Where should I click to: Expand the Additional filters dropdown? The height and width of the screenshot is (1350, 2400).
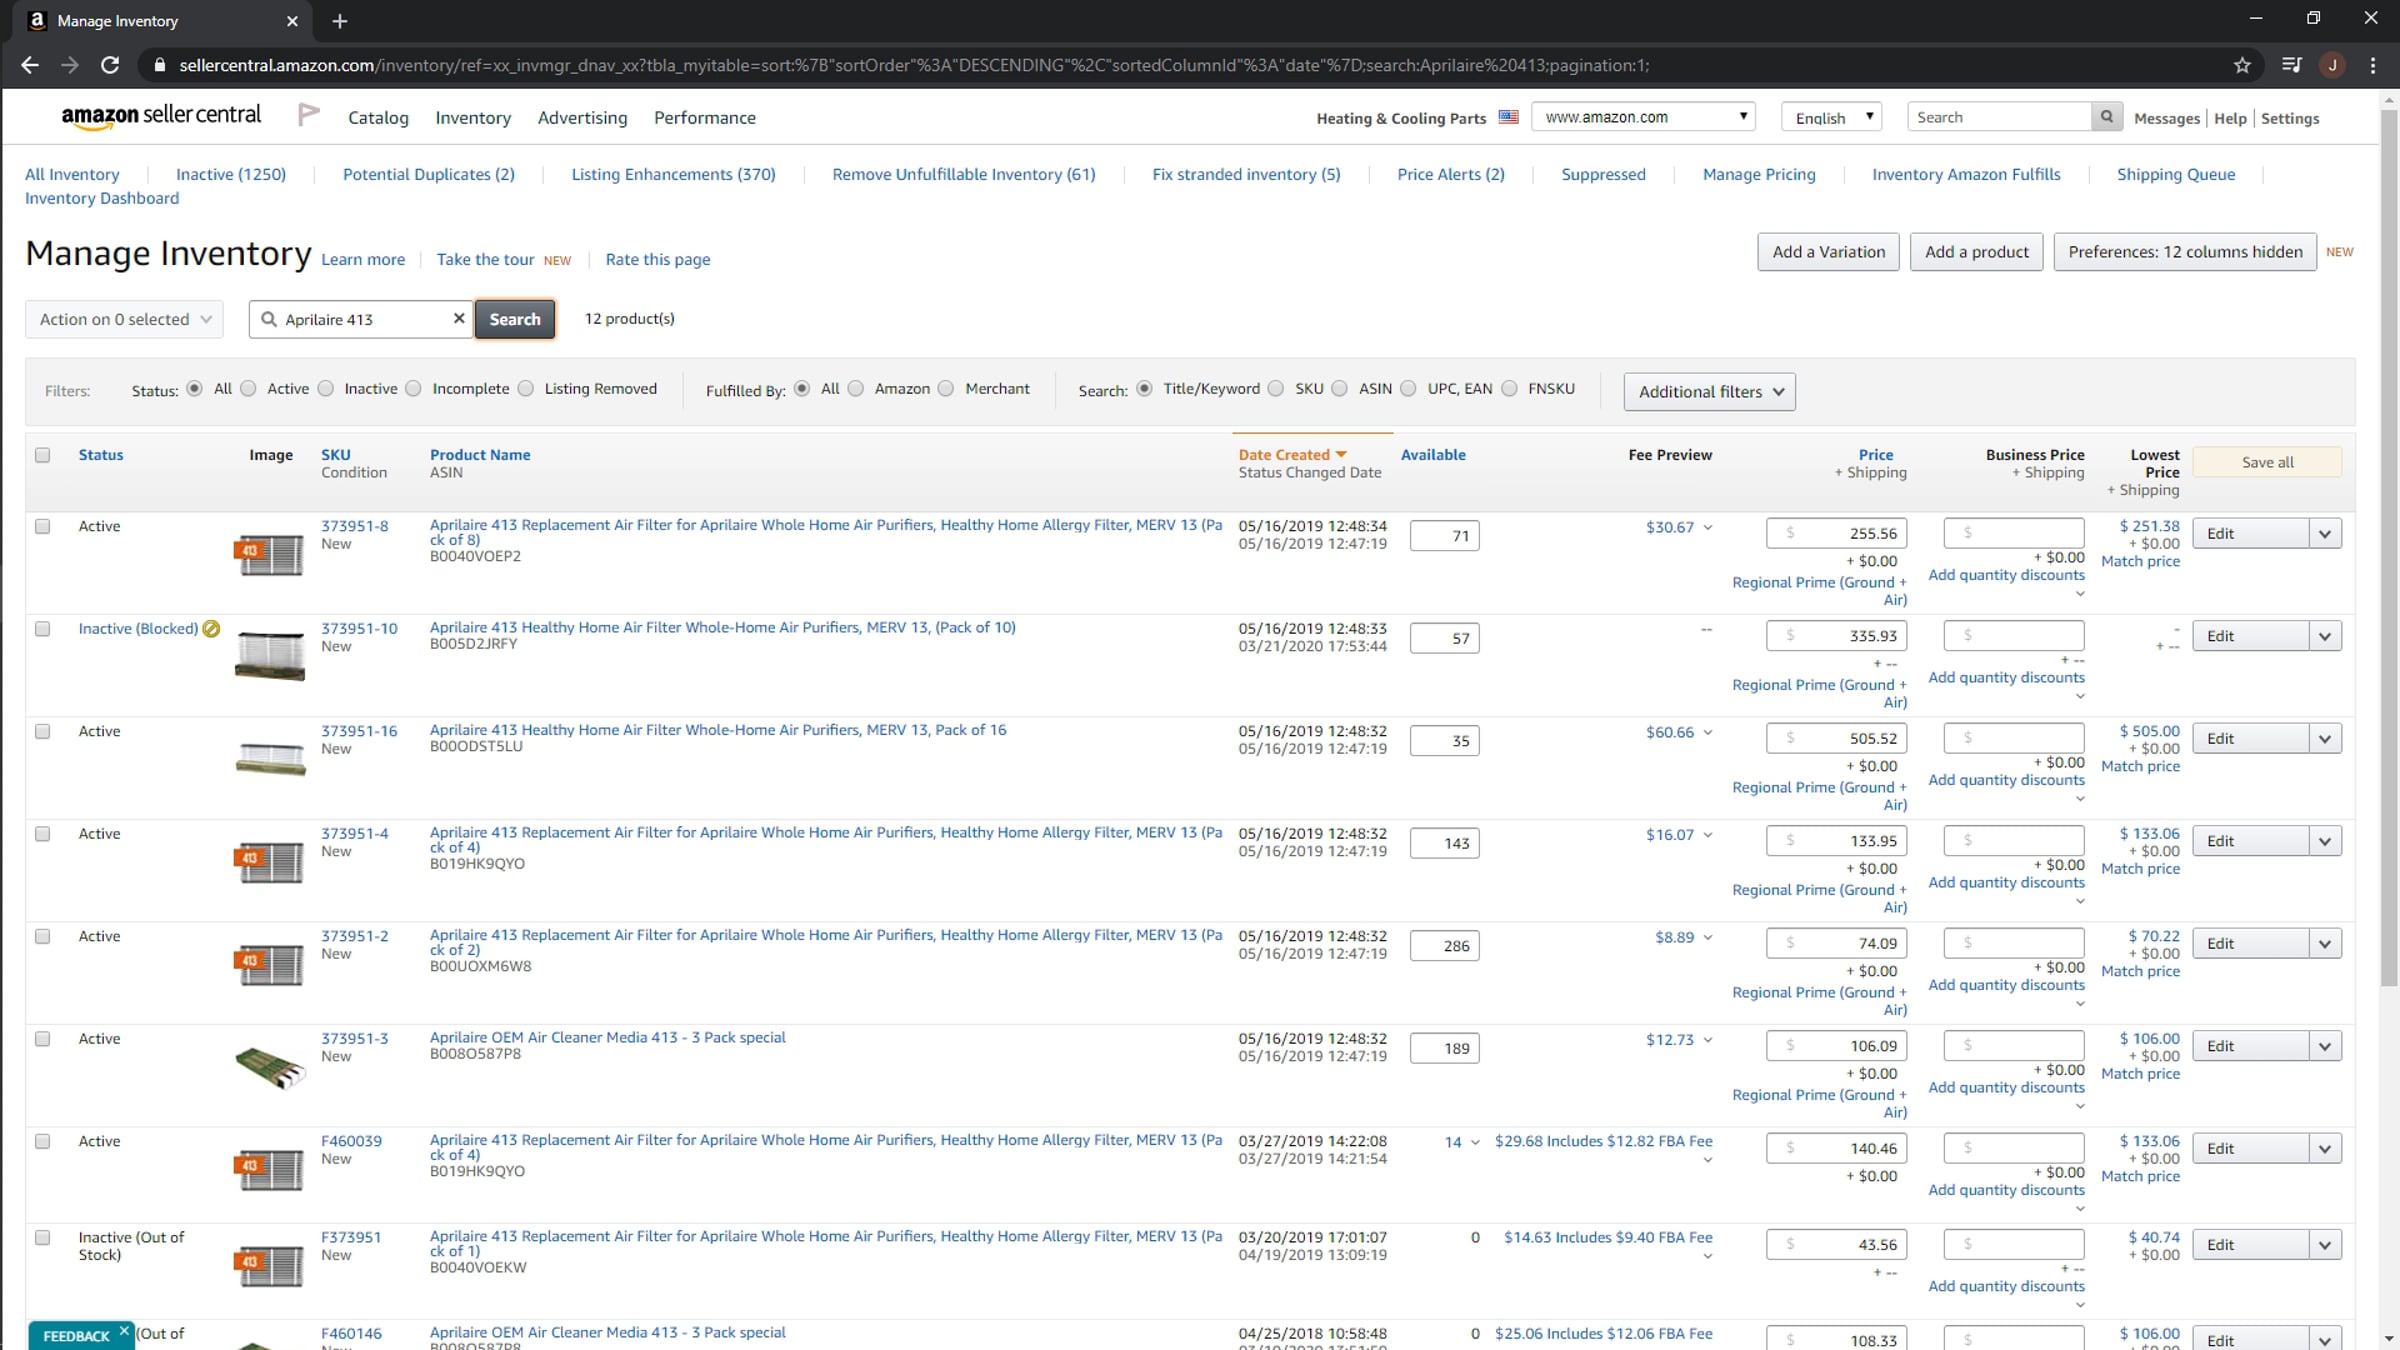click(x=1710, y=392)
